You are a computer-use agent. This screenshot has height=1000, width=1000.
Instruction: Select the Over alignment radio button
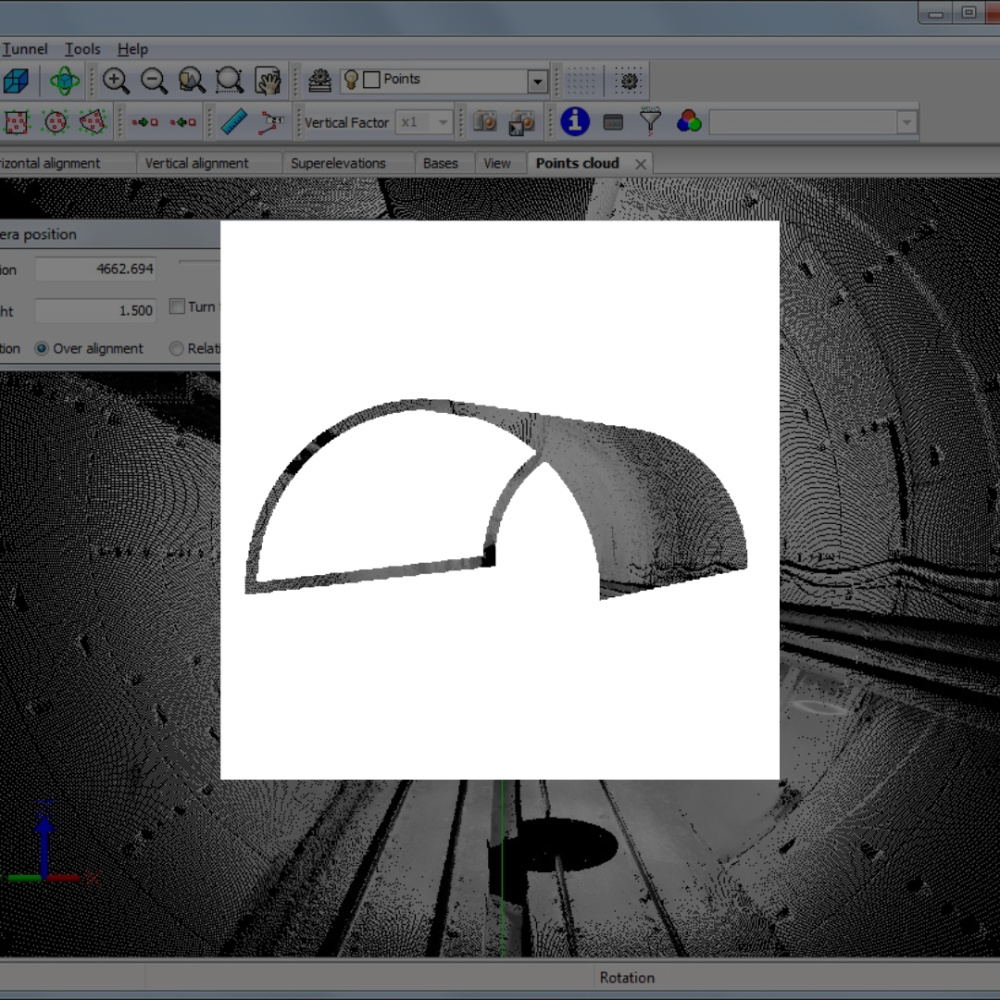(41, 348)
